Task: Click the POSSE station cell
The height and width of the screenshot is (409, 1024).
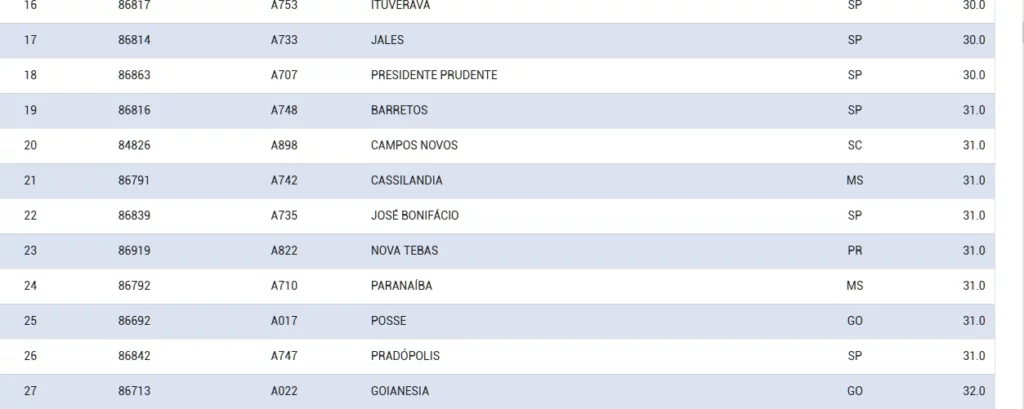Action: [x=388, y=320]
